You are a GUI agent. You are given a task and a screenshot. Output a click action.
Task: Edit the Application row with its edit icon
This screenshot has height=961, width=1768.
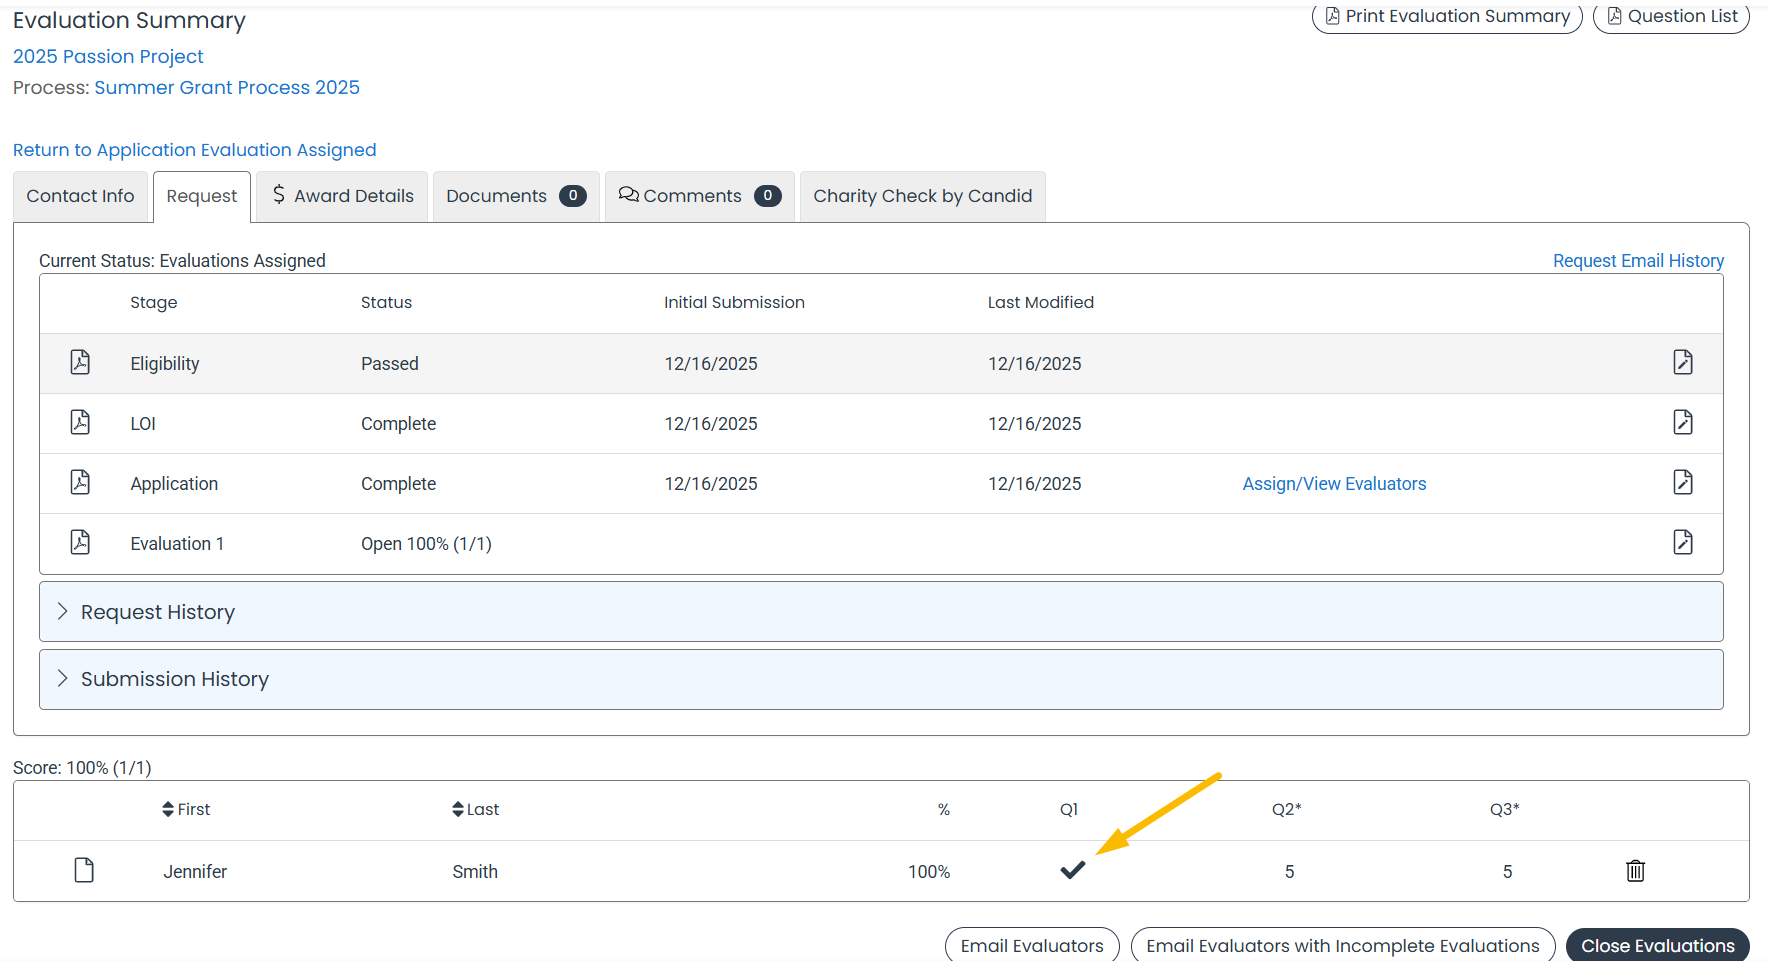(1683, 482)
